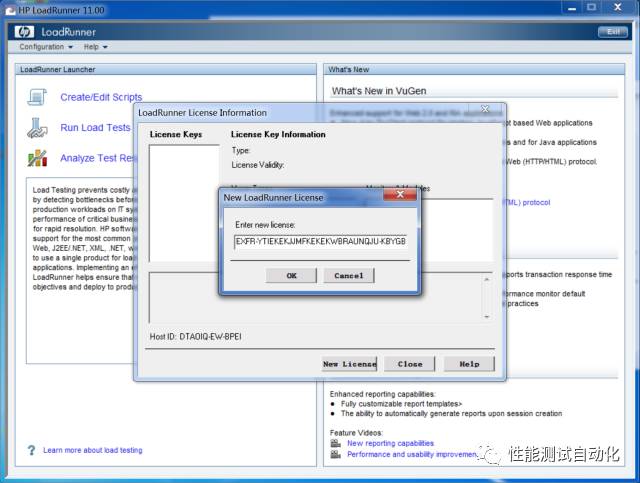
Task: Click the License Keys list box
Action: [x=184, y=203]
